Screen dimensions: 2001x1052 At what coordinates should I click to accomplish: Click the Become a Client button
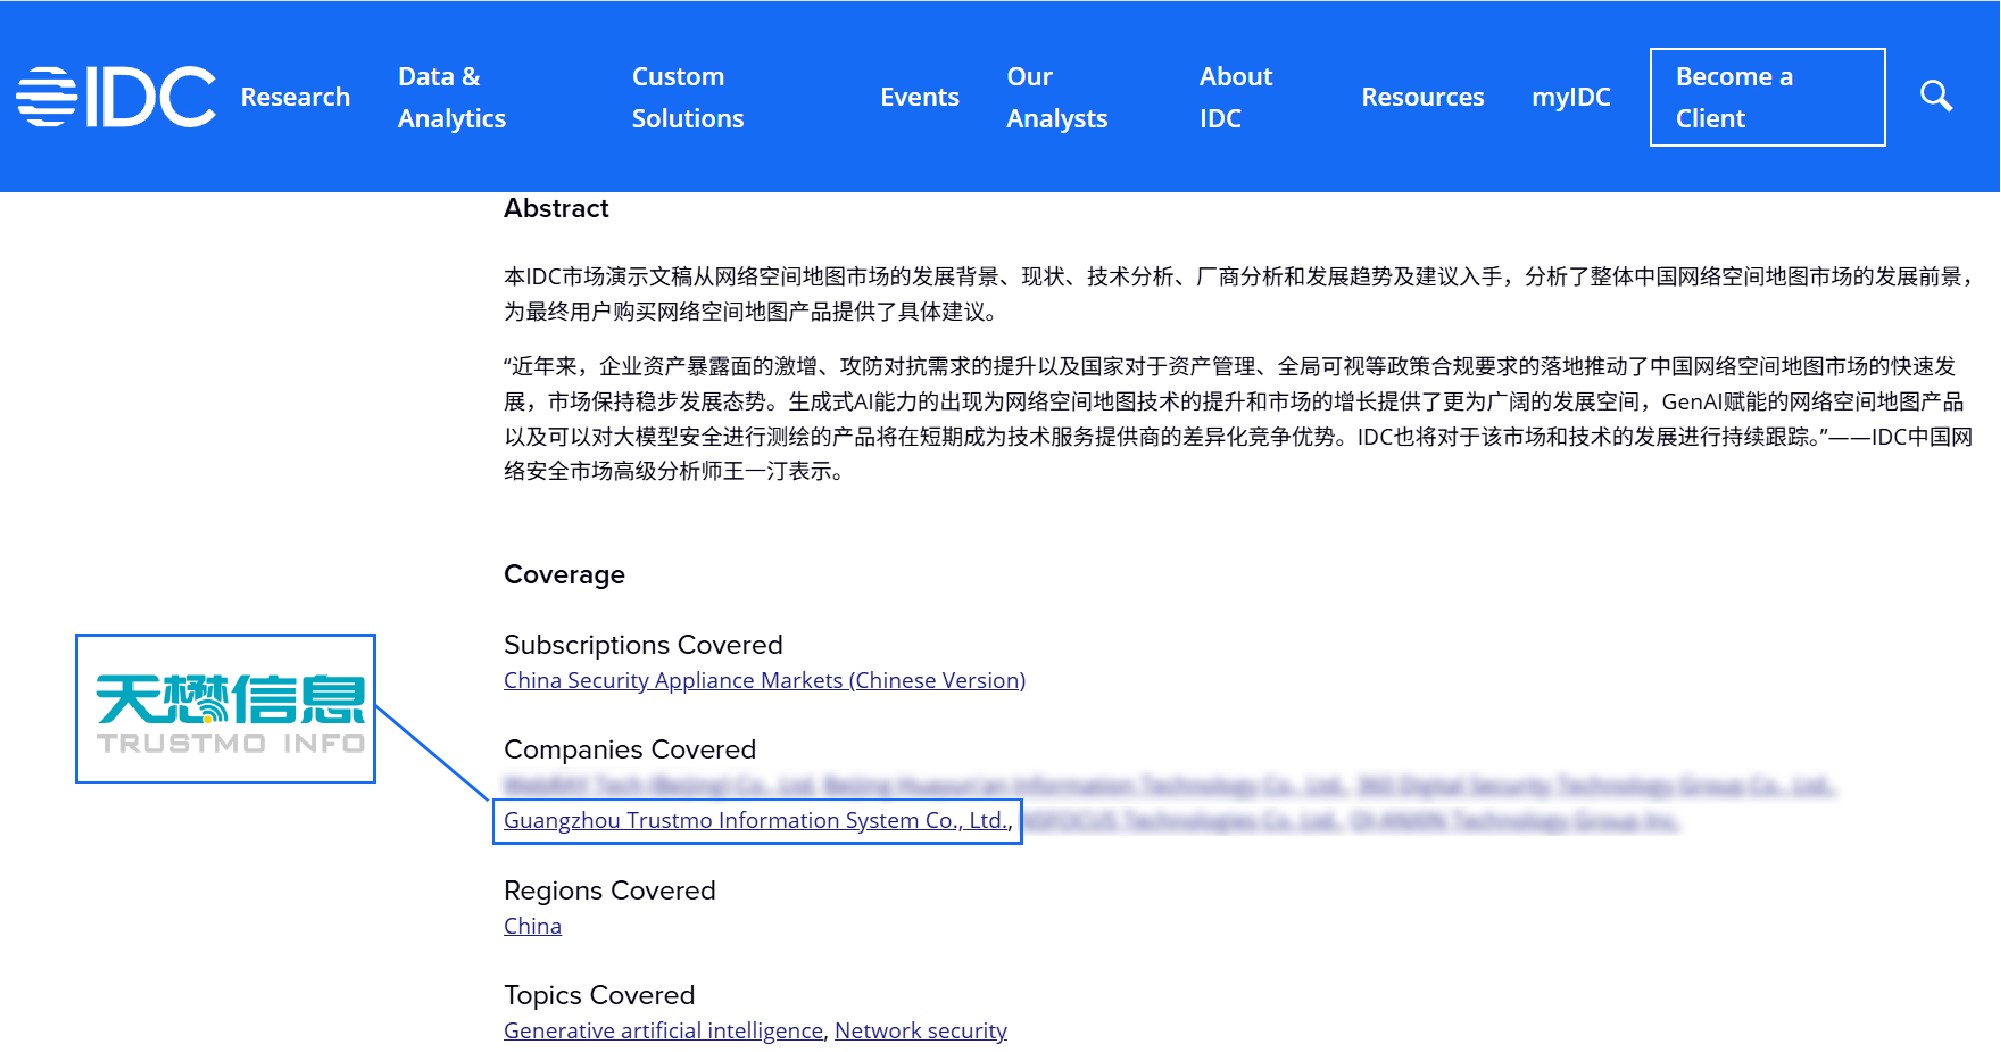click(x=1768, y=96)
